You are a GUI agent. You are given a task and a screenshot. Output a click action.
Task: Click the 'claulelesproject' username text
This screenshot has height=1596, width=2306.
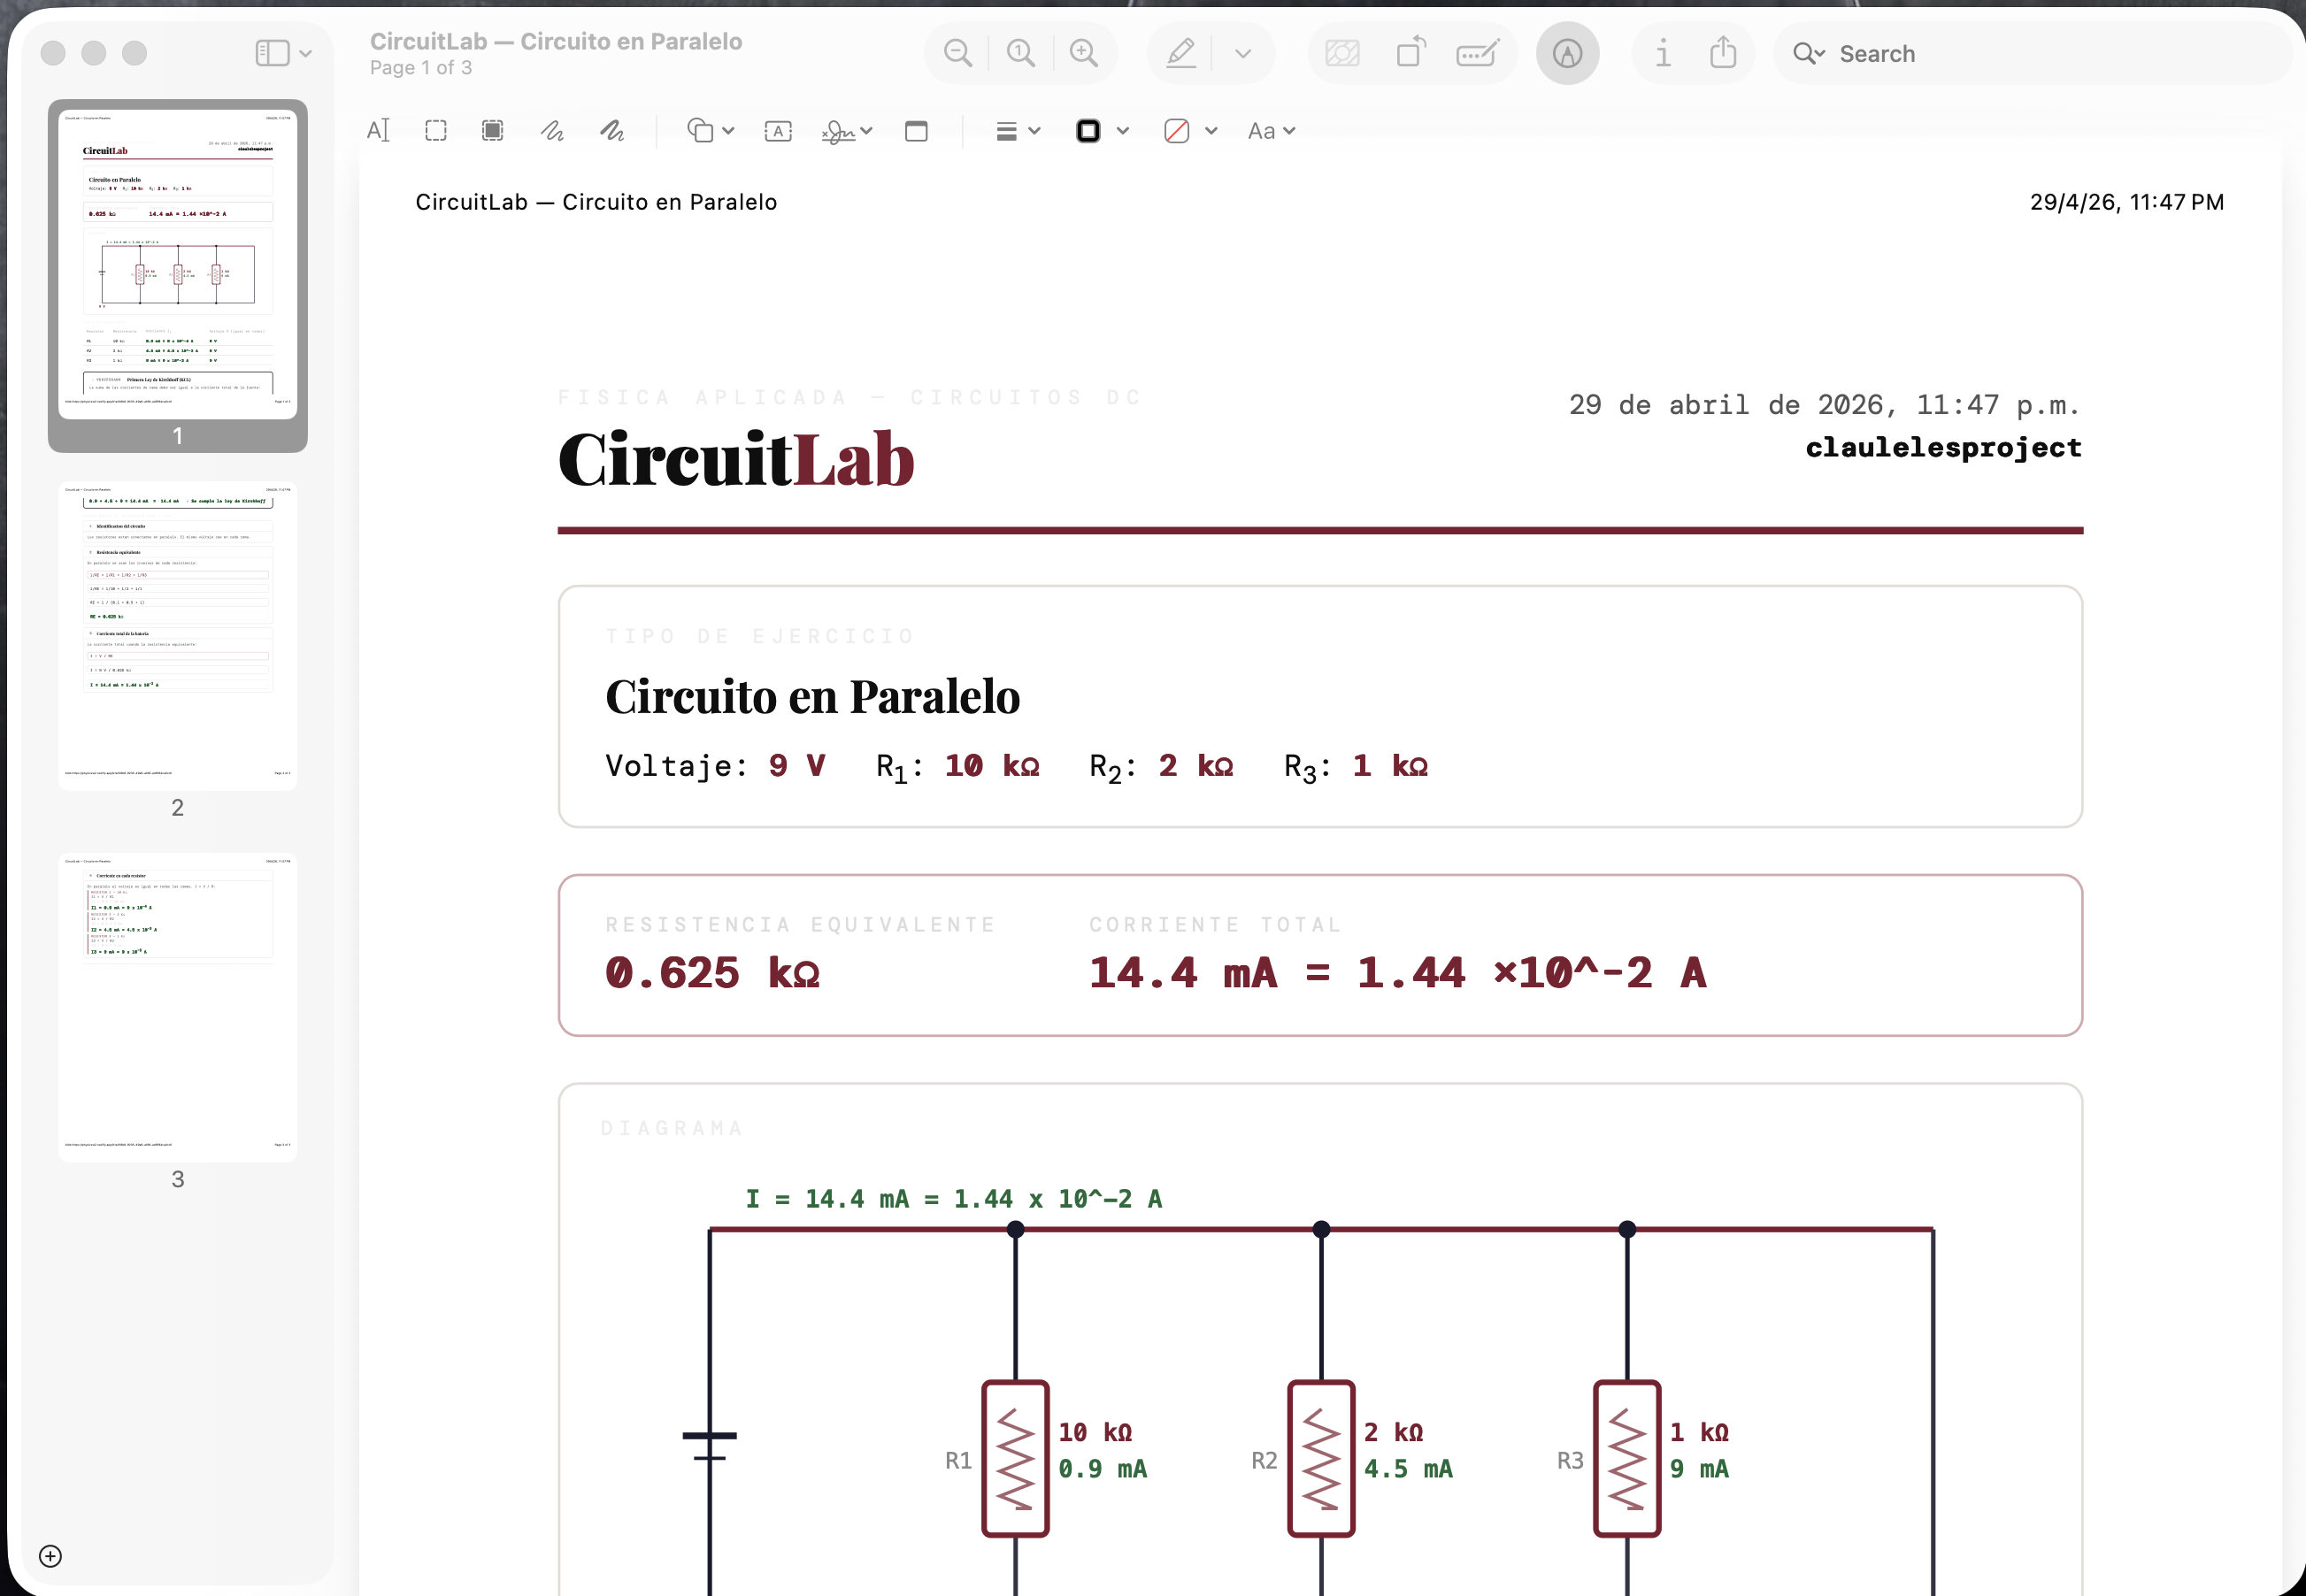1943,447
